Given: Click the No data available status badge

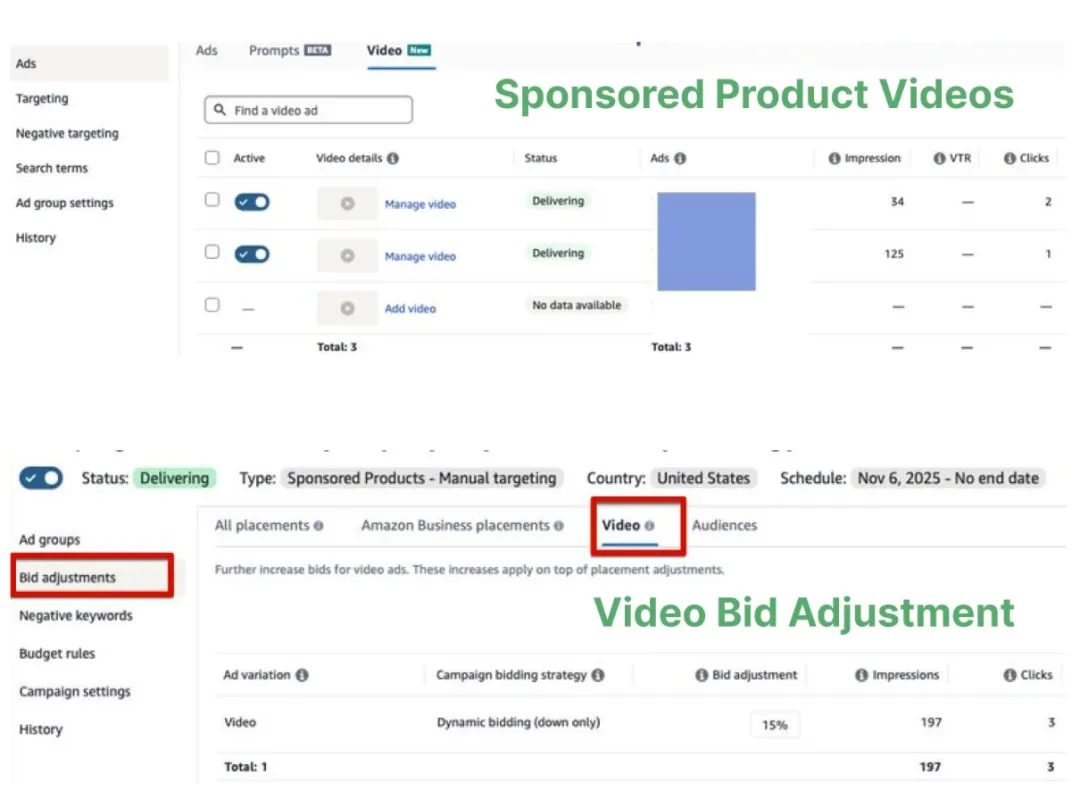Looking at the screenshot, I should point(577,305).
